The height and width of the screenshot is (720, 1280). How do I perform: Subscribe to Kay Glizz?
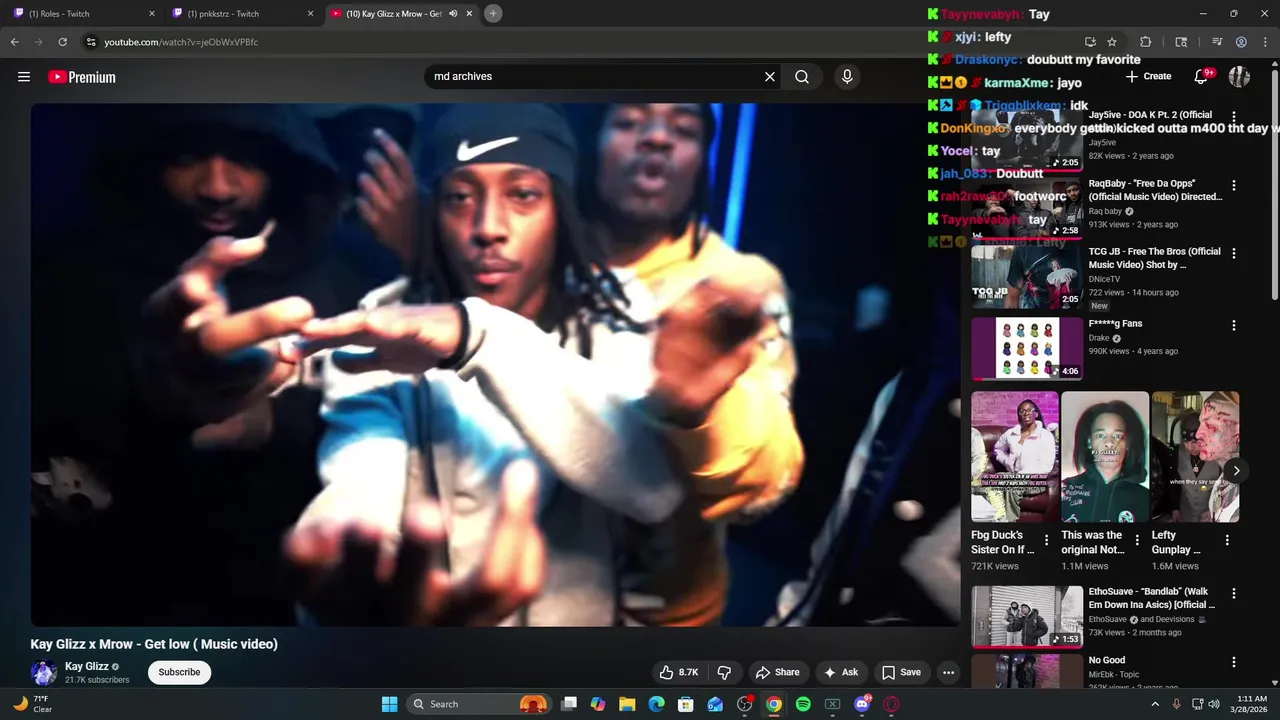click(179, 672)
